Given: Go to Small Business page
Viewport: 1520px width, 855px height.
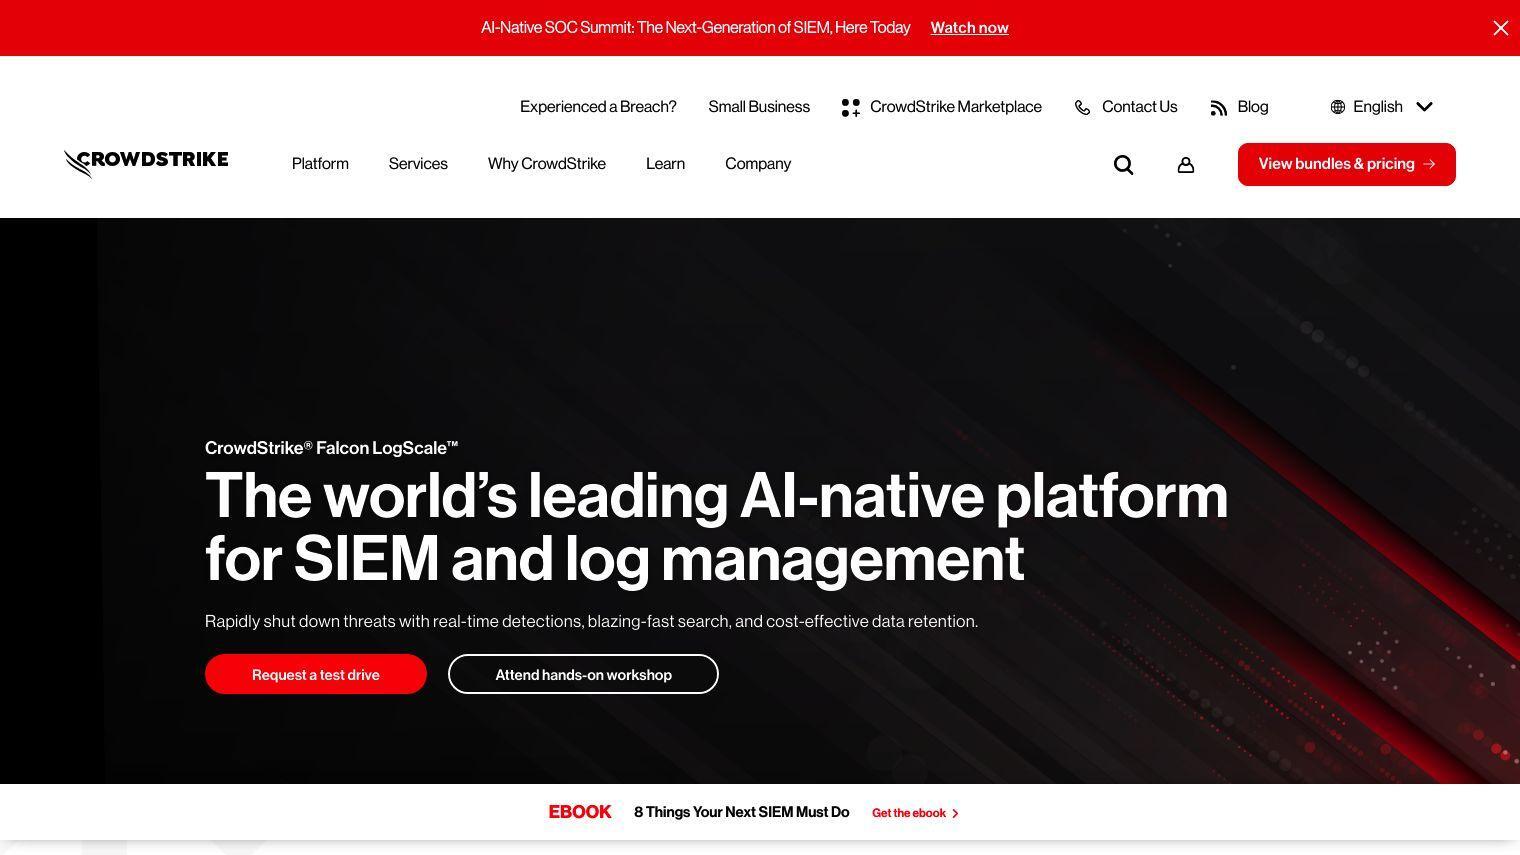Looking at the screenshot, I should click(759, 107).
